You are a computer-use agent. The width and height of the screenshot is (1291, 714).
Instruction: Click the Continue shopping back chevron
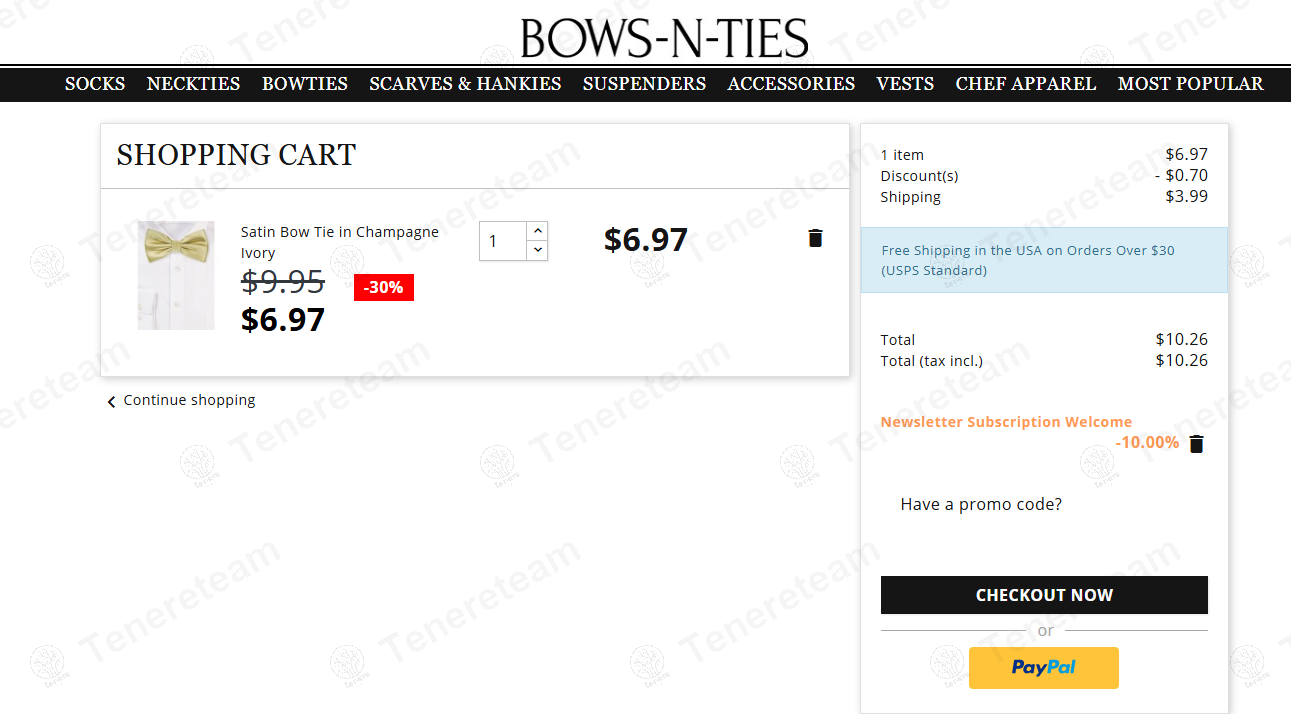pyautogui.click(x=112, y=402)
